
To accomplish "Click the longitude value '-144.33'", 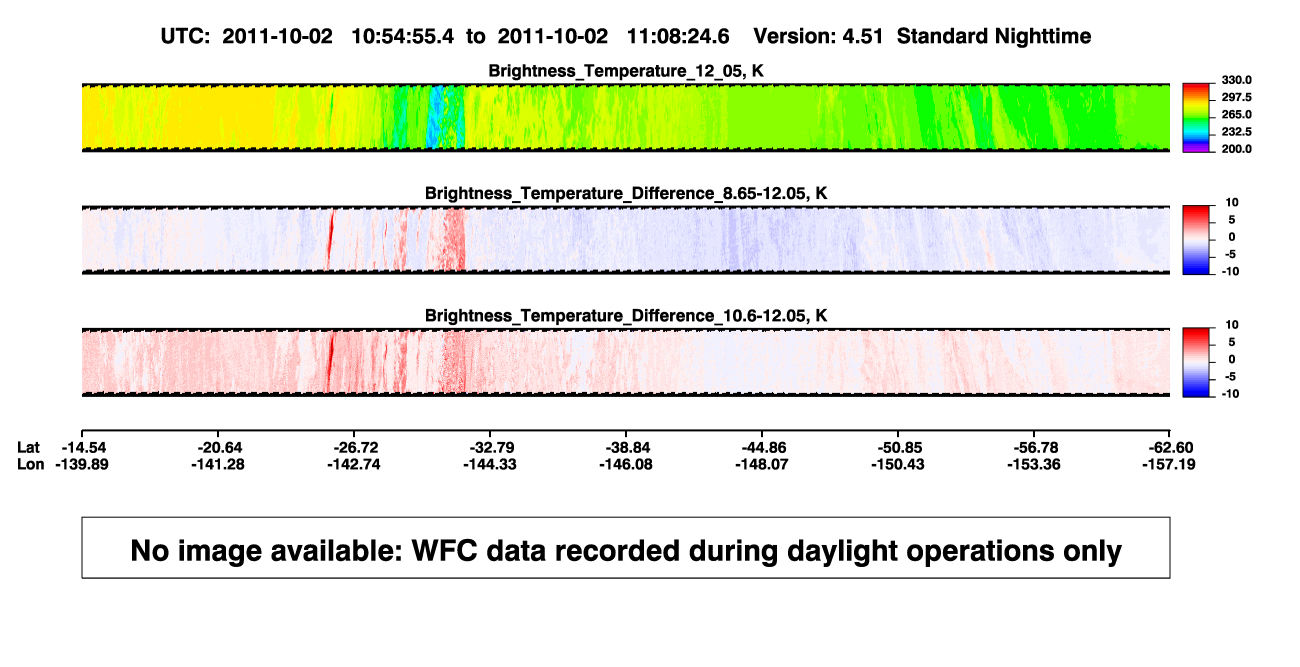I will point(492,464).
